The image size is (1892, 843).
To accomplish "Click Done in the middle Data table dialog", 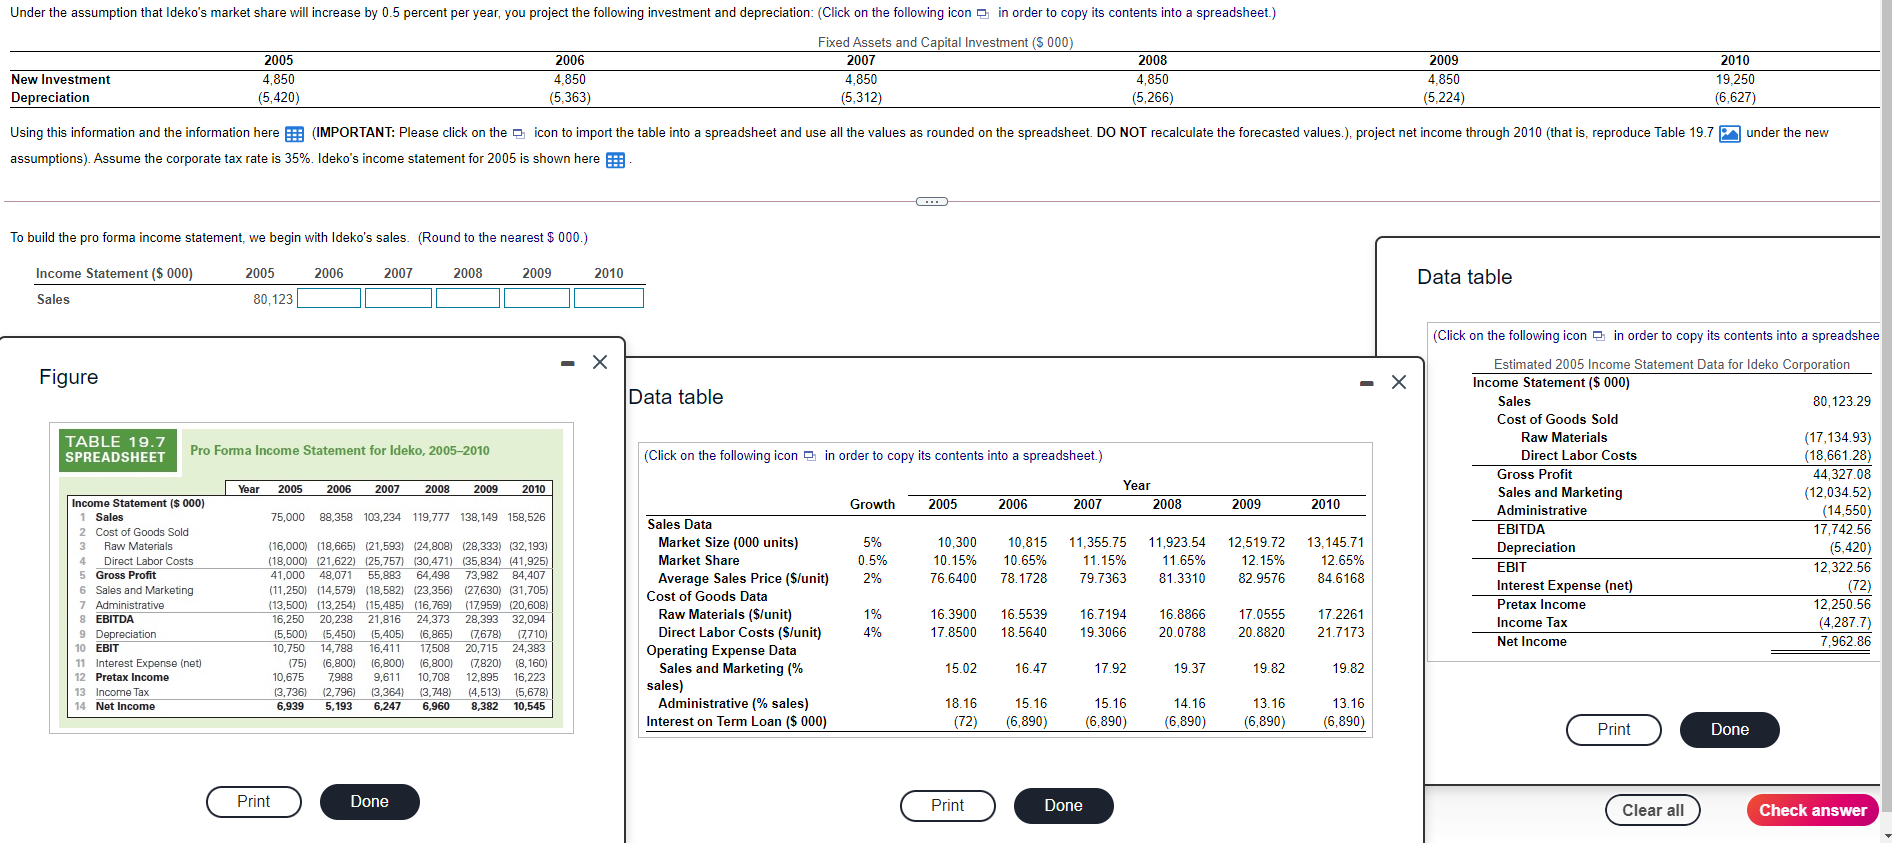I will [1063, 806].
